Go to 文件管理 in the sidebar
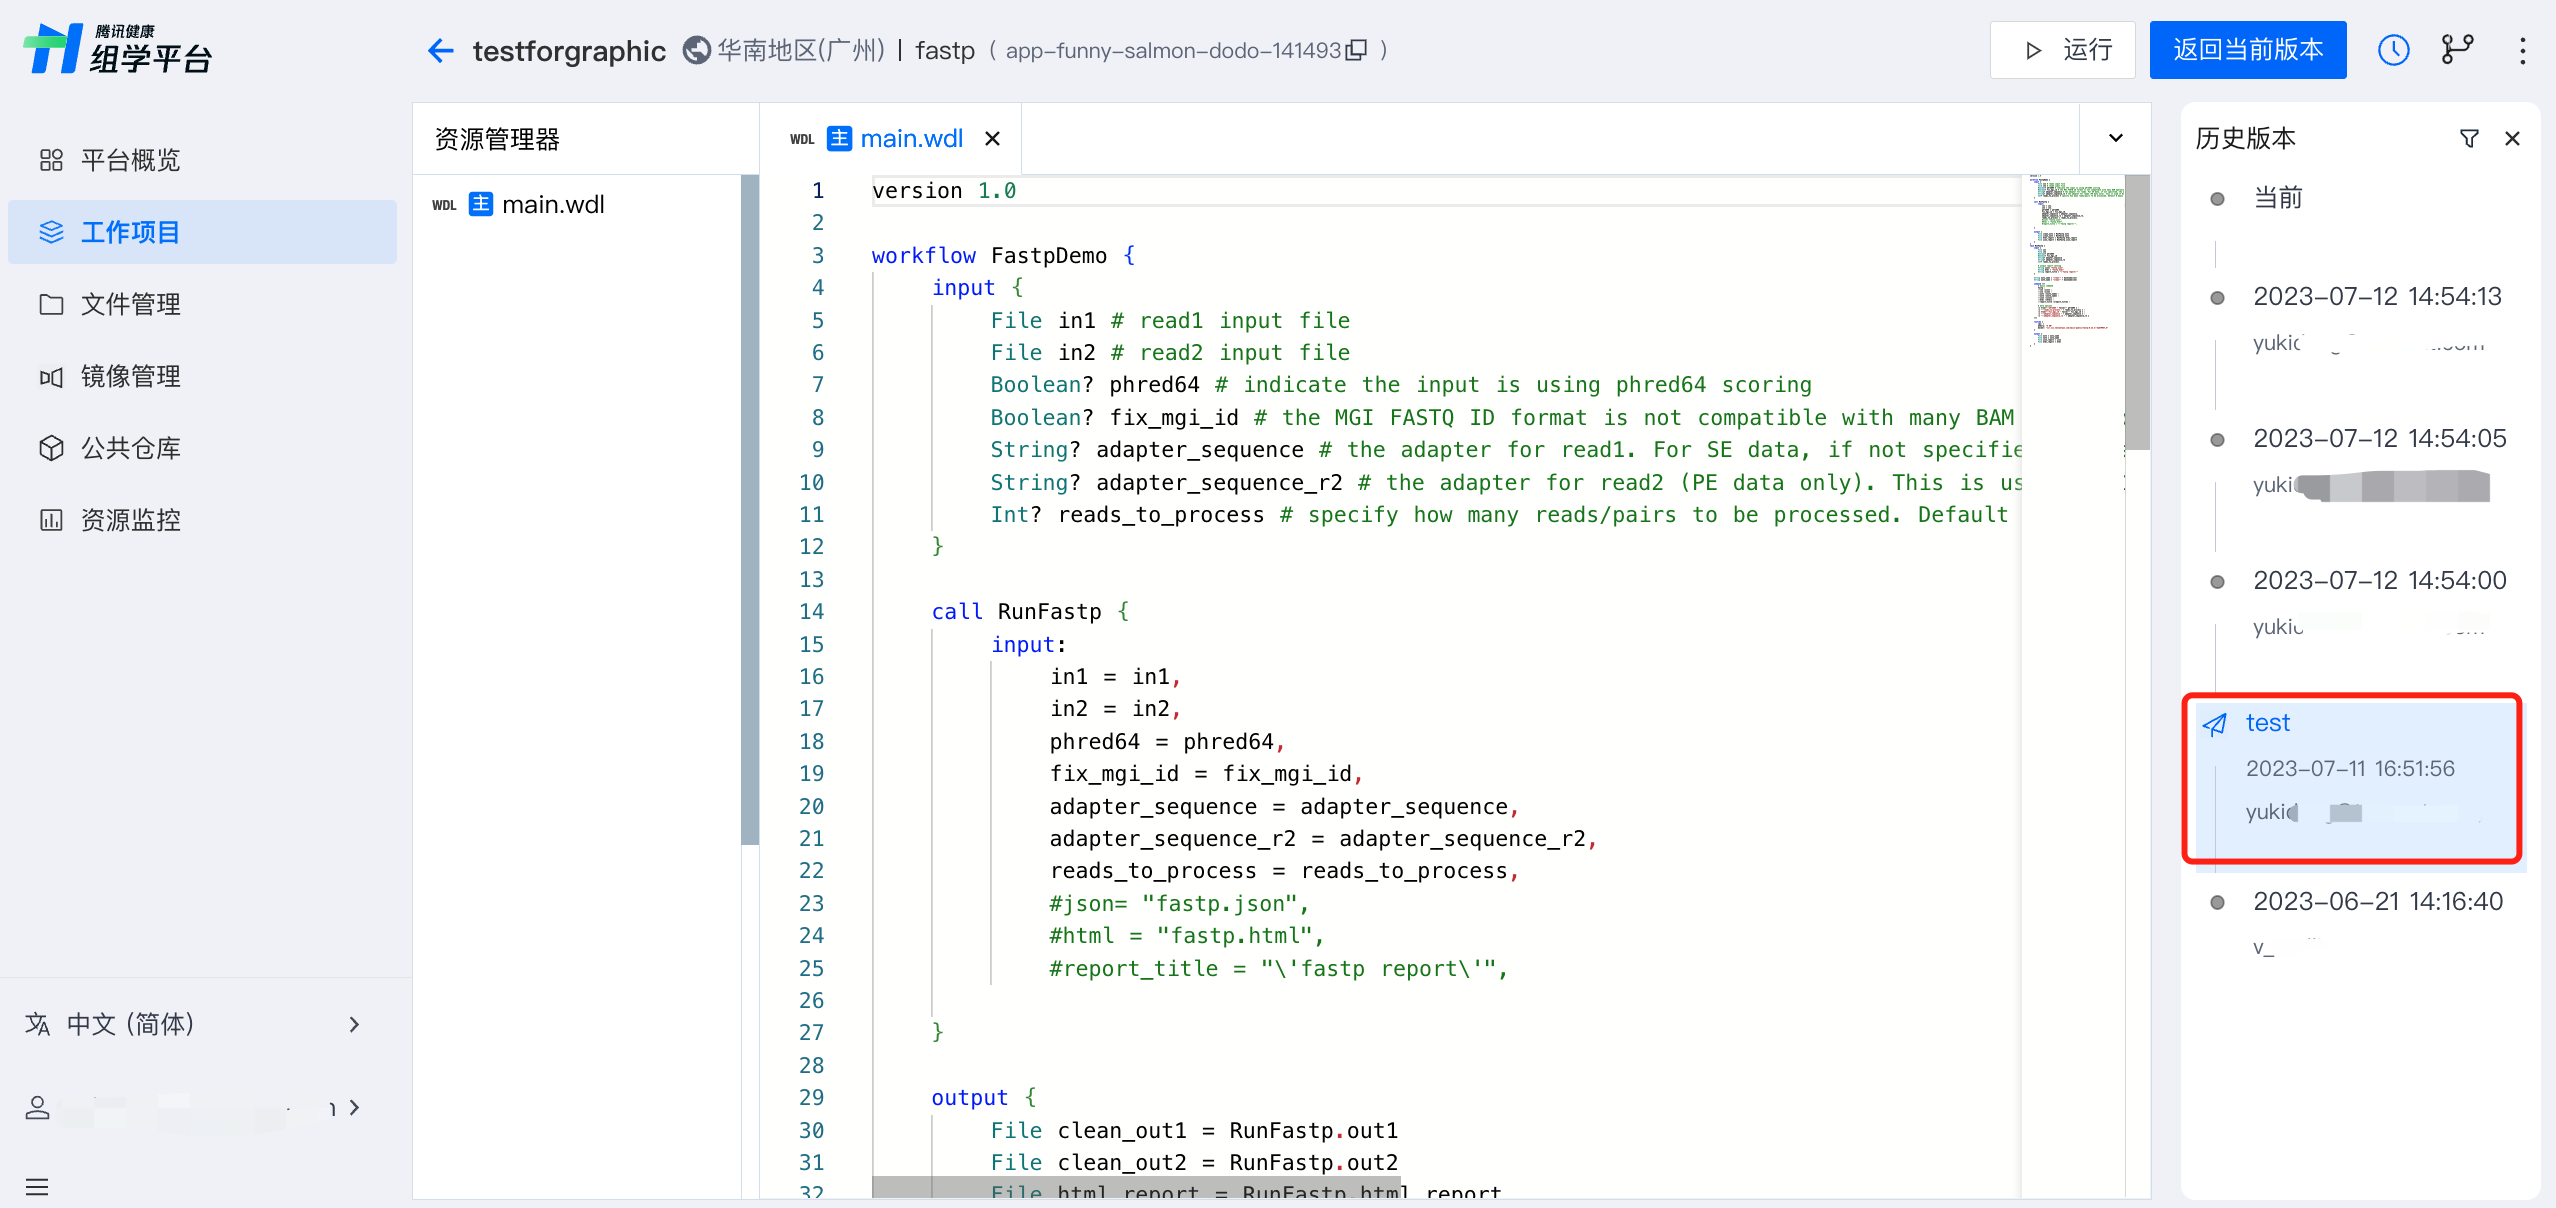Viewport: 2556px width, 1208px height. pyautogui.click(x=130, y=304)
